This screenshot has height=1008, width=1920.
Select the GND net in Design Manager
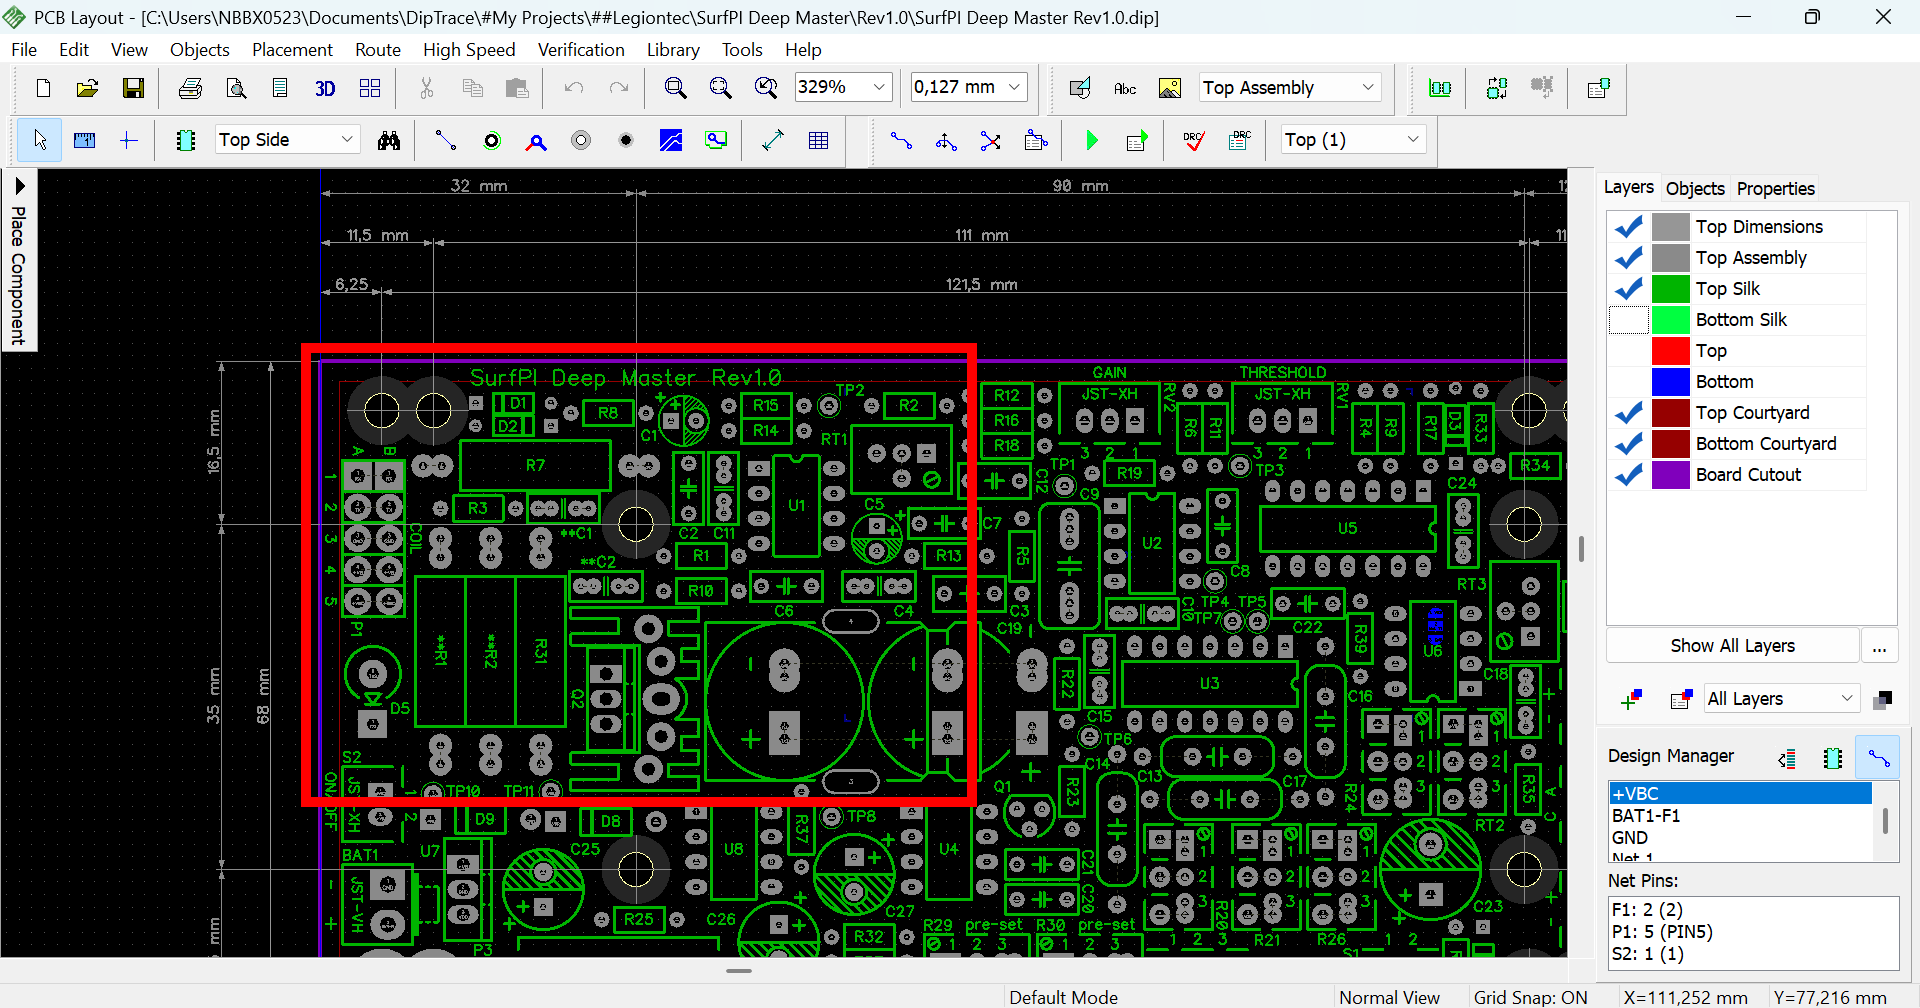click(1630, 838)
